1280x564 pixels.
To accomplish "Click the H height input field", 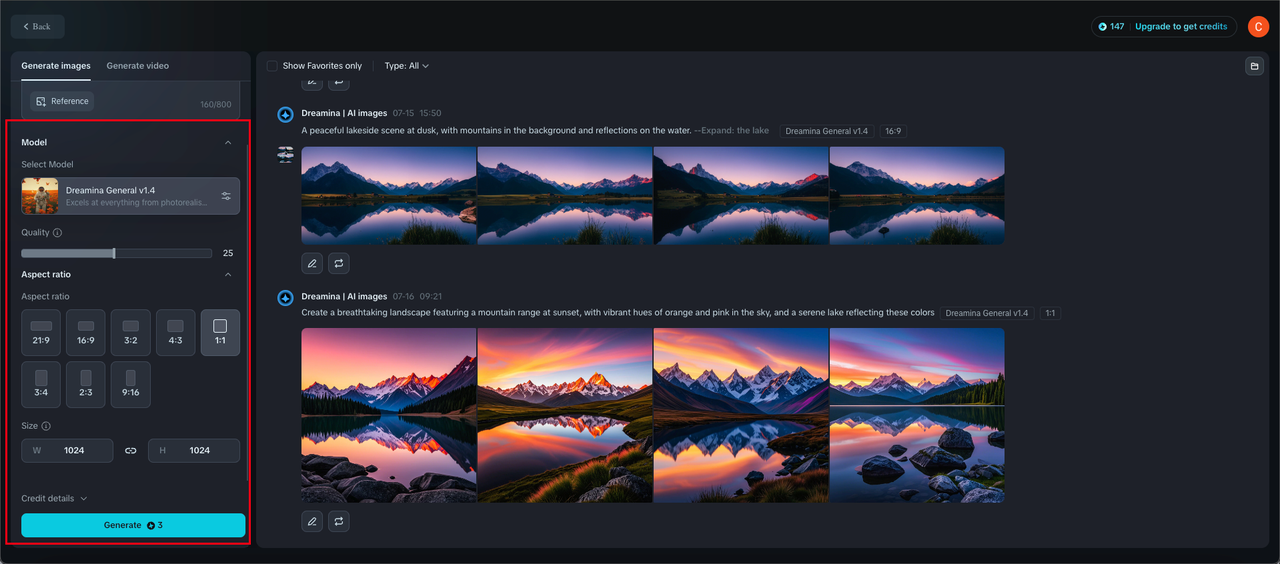I will (194, 451).
